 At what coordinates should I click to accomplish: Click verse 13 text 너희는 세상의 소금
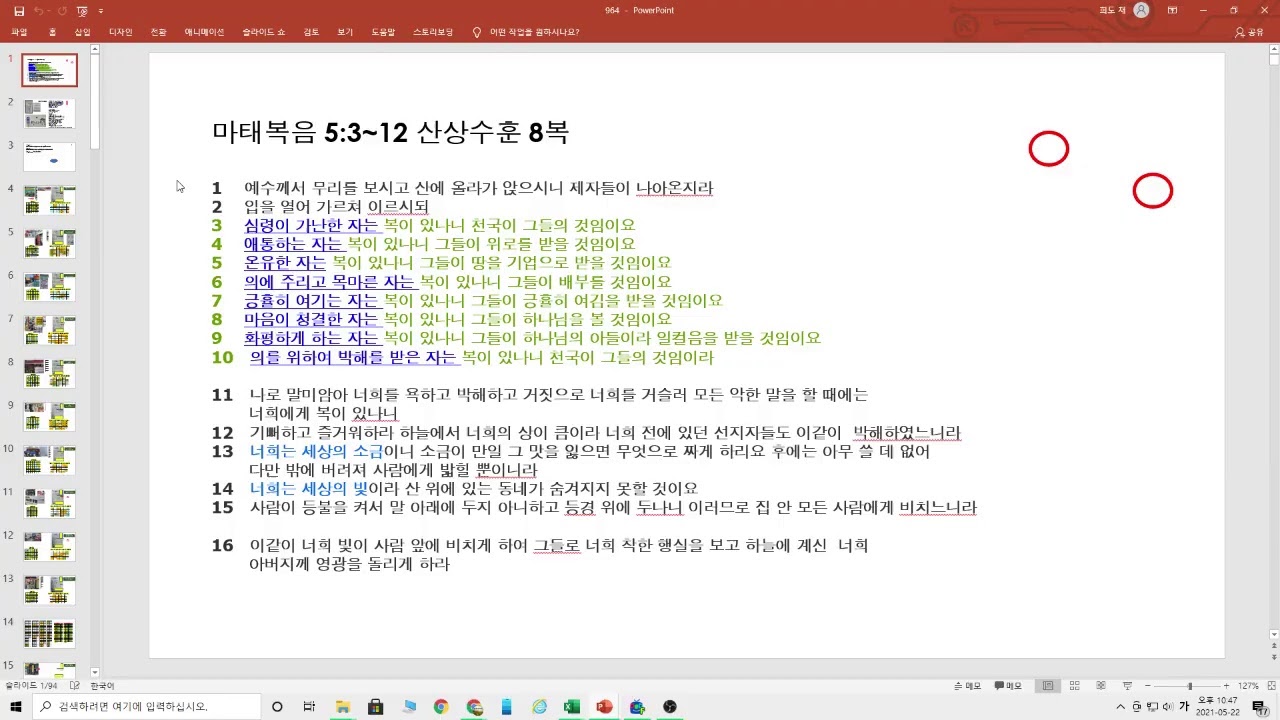[x=316, y=451]
